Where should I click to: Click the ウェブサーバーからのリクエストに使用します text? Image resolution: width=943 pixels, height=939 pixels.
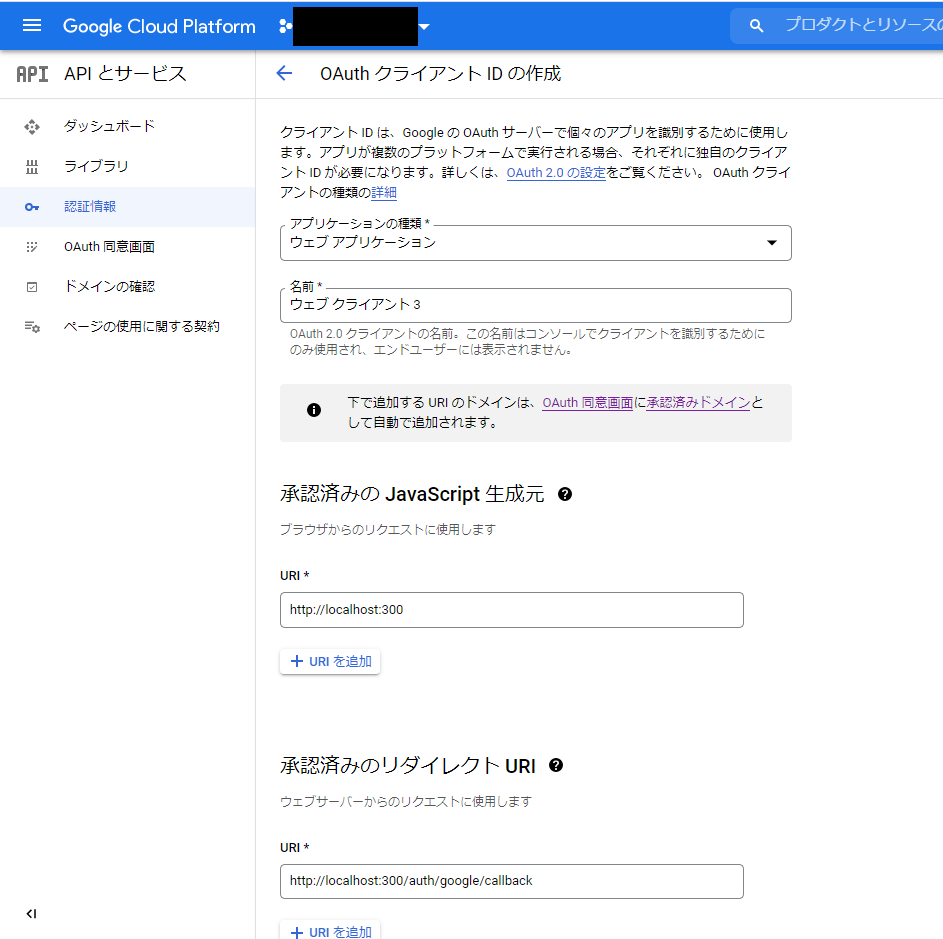click(406, 802)
